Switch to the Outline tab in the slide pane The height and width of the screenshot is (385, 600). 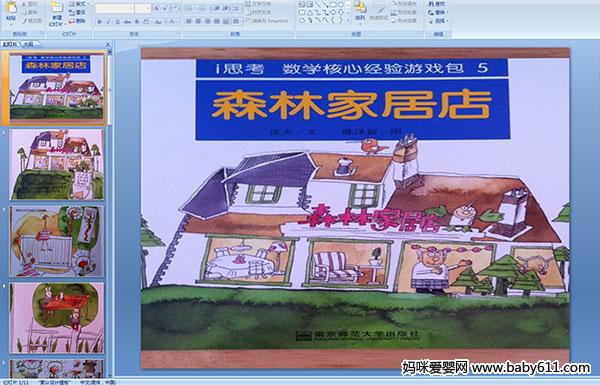click(27, 44)
